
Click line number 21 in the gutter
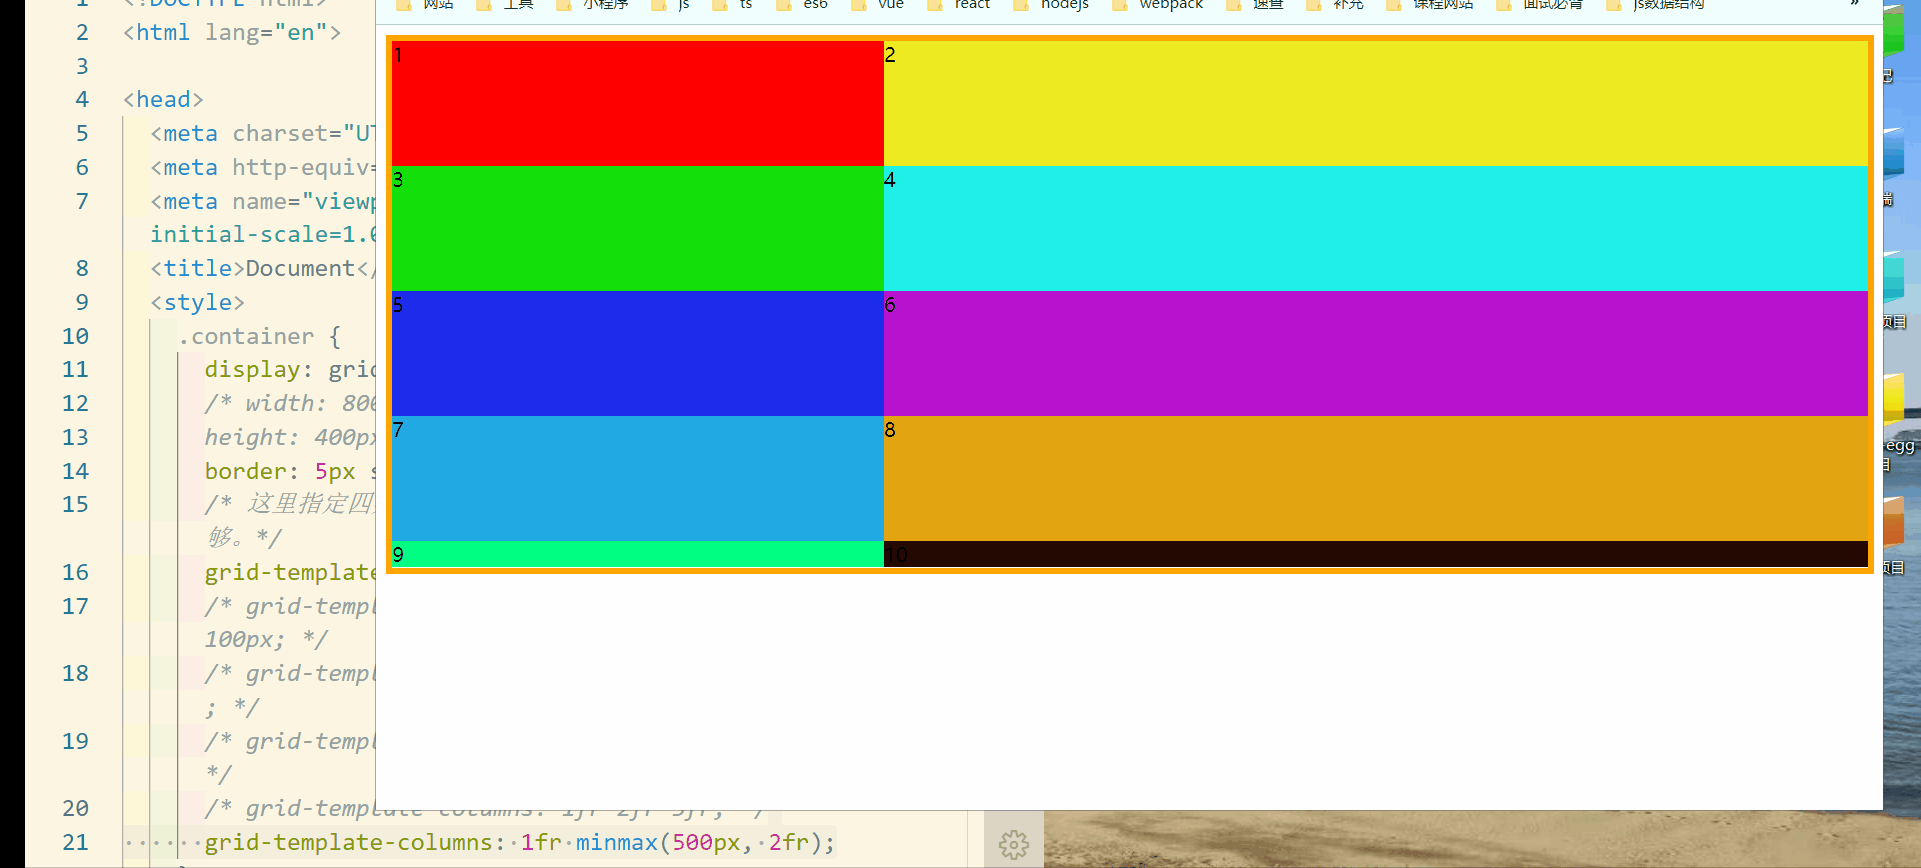[x=75, y=842]
